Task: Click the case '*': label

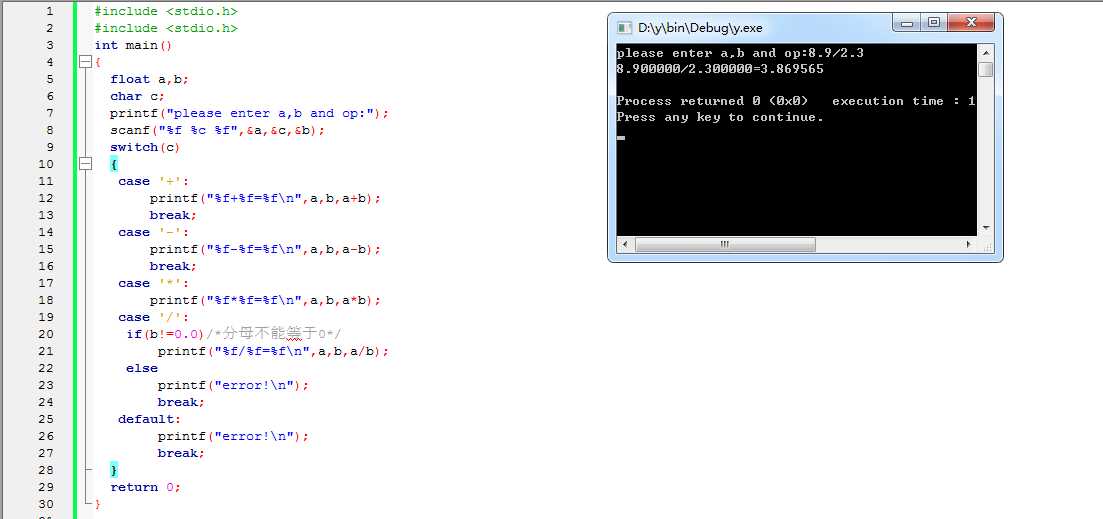Action: click(153, 283)
